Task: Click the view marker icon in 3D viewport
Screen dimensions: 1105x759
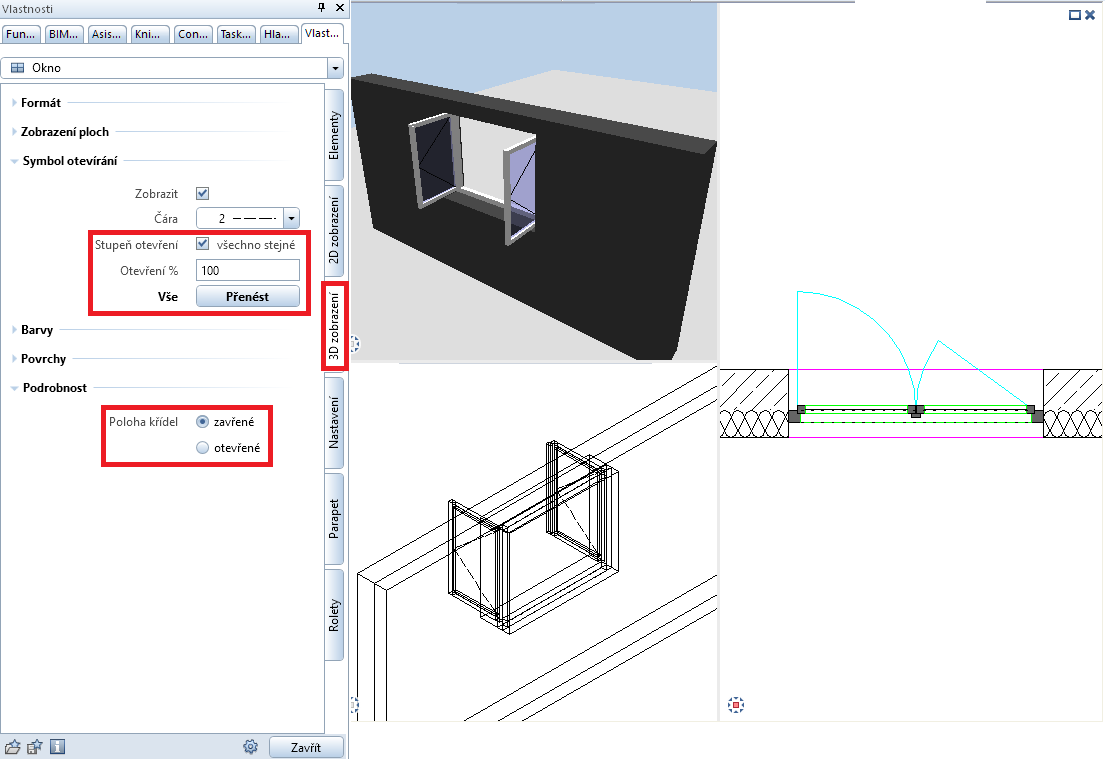Action: [x=355, y=344]
